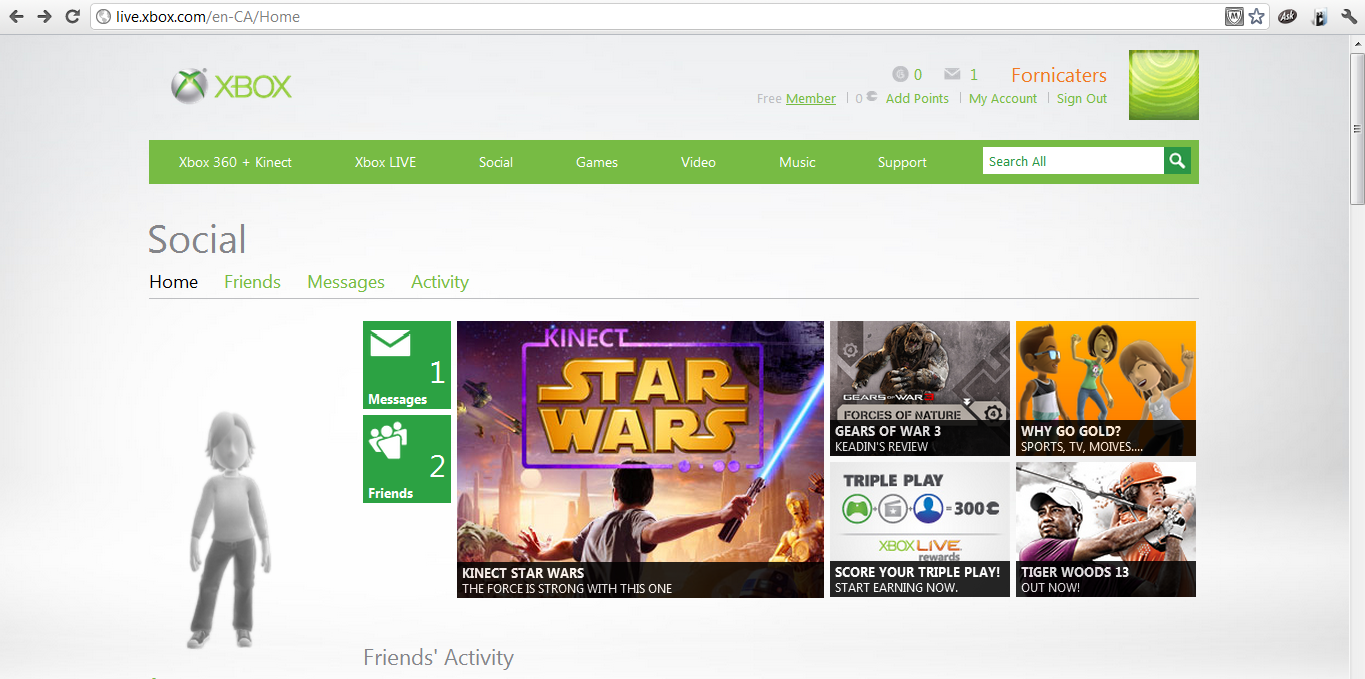The image size is (1365, 679).
Task: Open the Xbox LIVE menu
Action: click(385, 162)
